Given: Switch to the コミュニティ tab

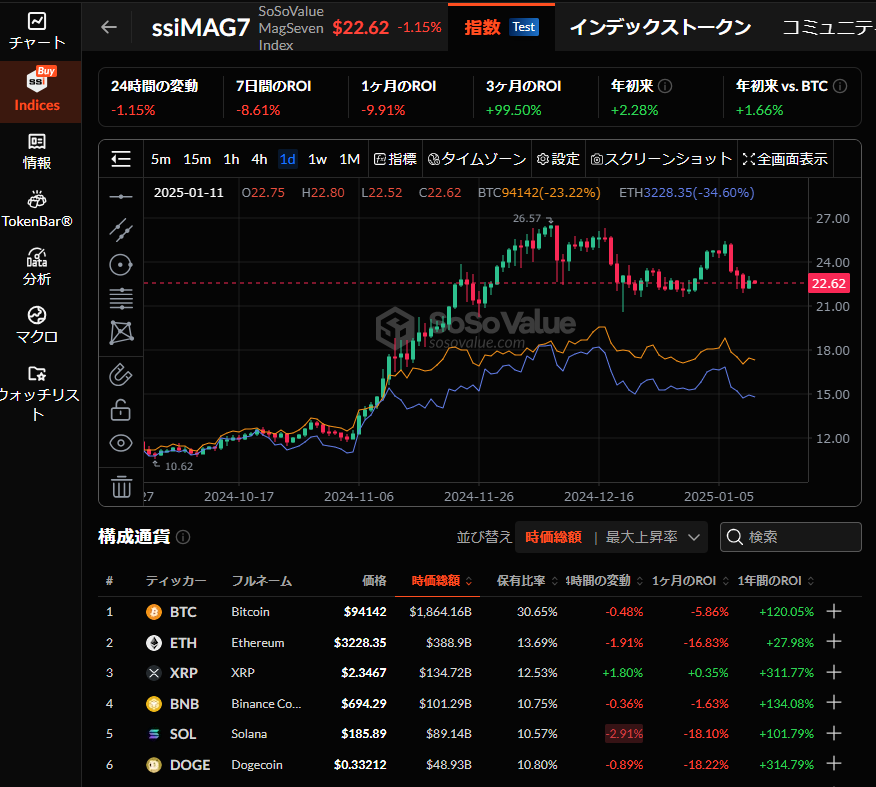Looking at the screenshot, I should (x=829, y=27).
